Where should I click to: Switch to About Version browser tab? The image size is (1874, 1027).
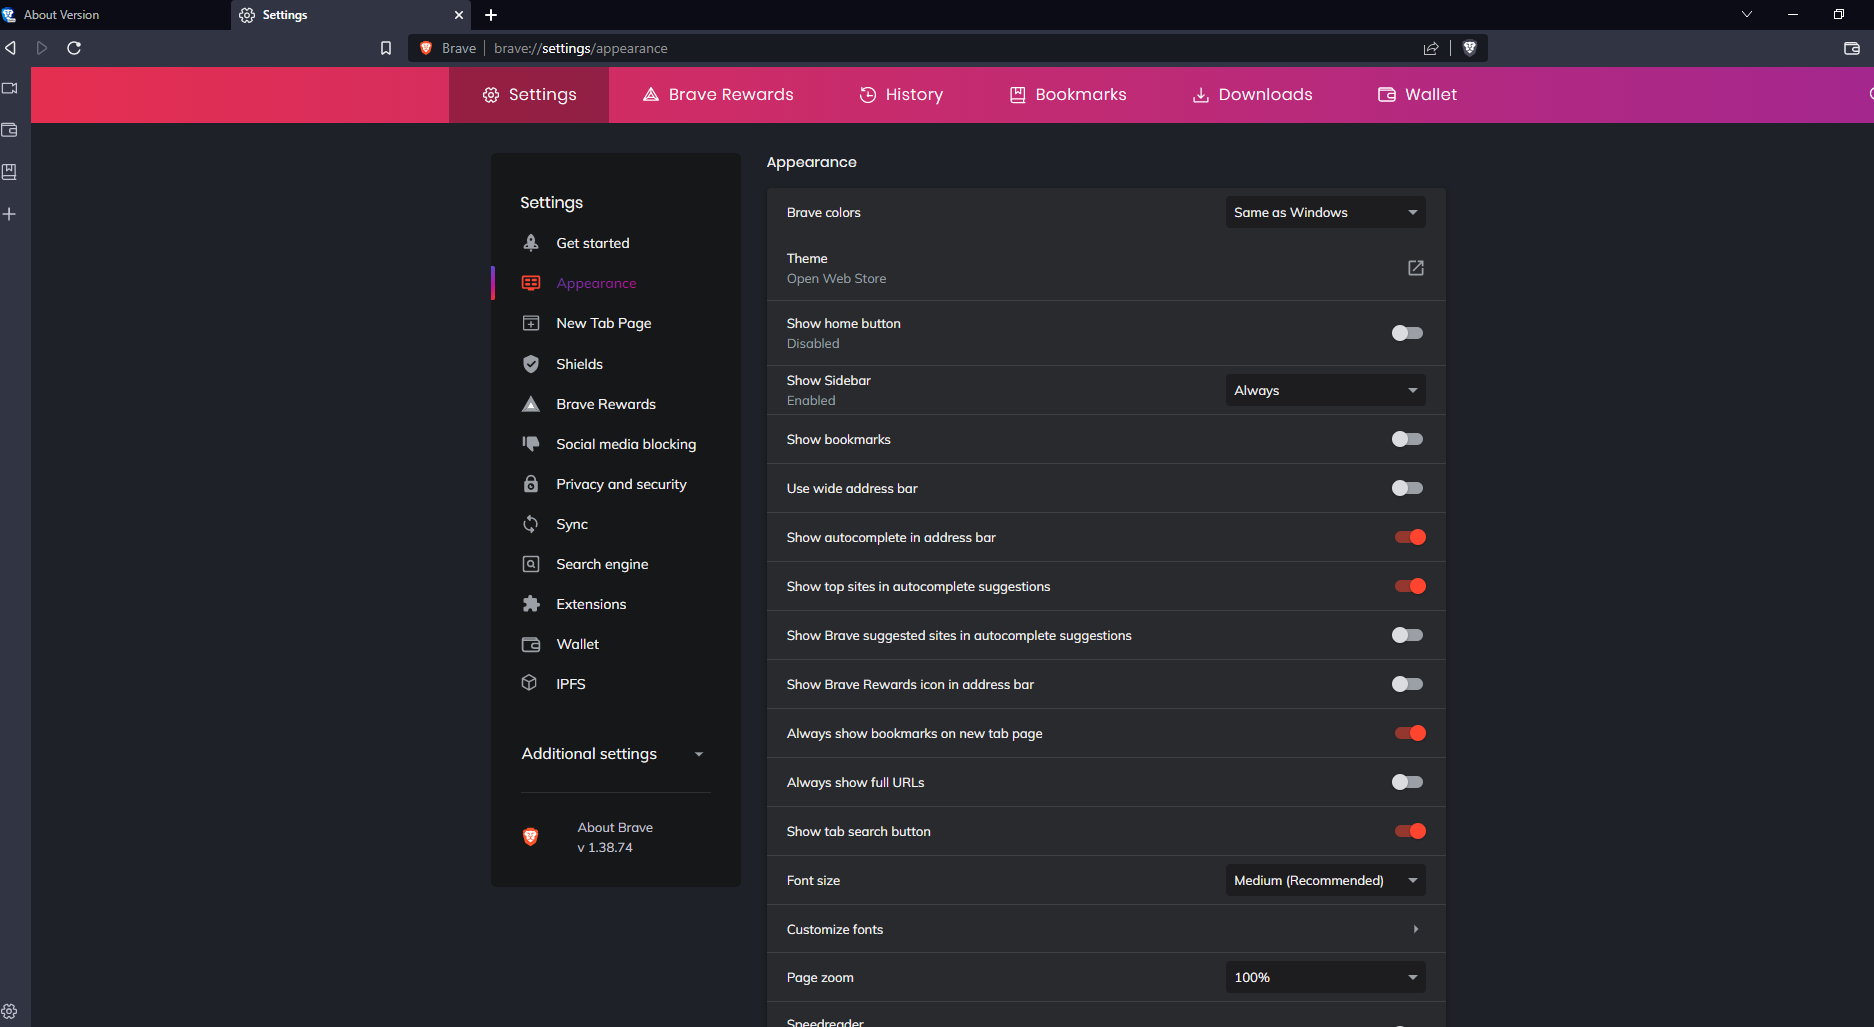pos(115,15)
